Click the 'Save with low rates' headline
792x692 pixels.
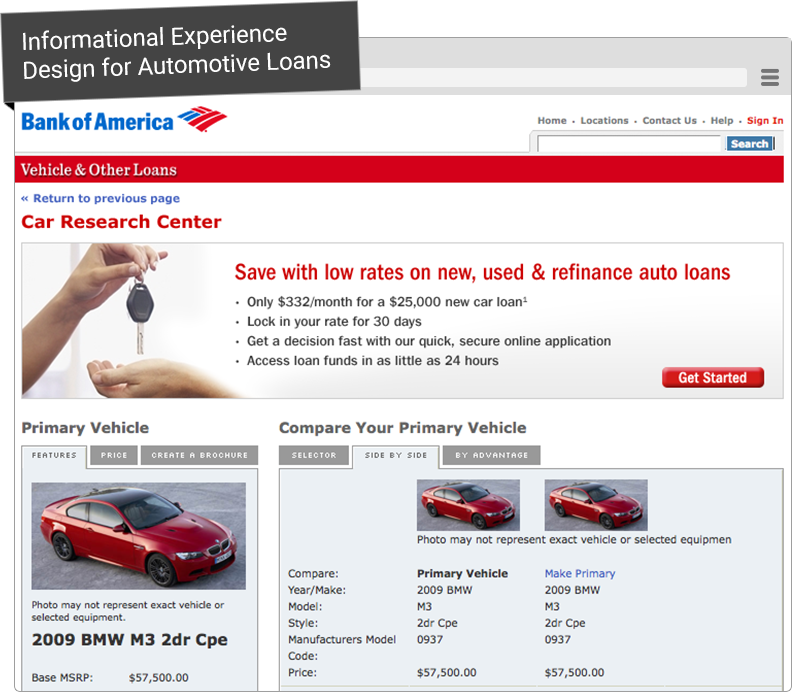(482, 272)
